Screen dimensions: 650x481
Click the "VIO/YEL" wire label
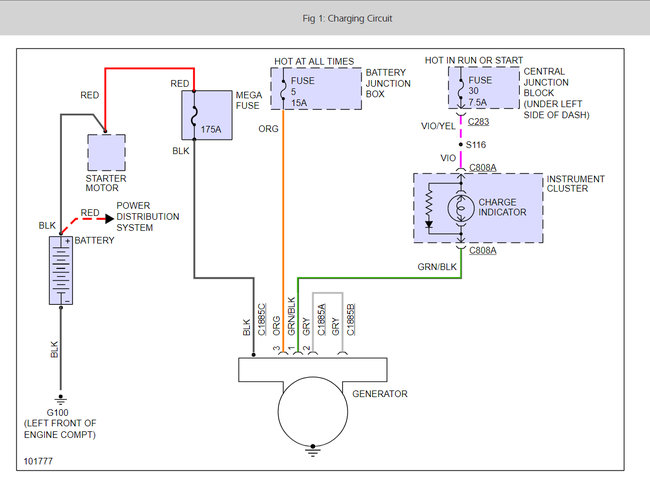[x=438, y=126]
